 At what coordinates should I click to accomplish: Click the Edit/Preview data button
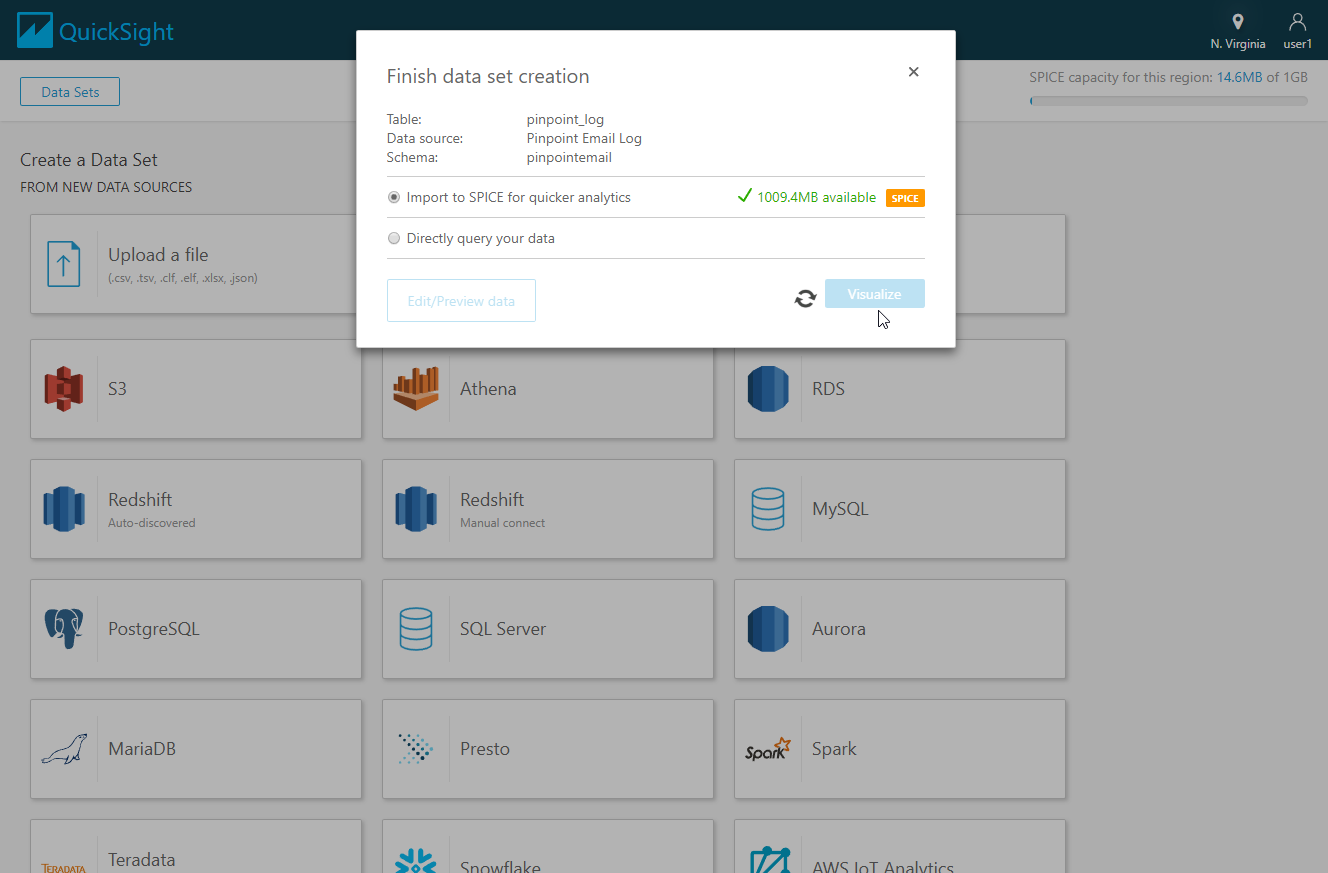[x=461, y=301]
